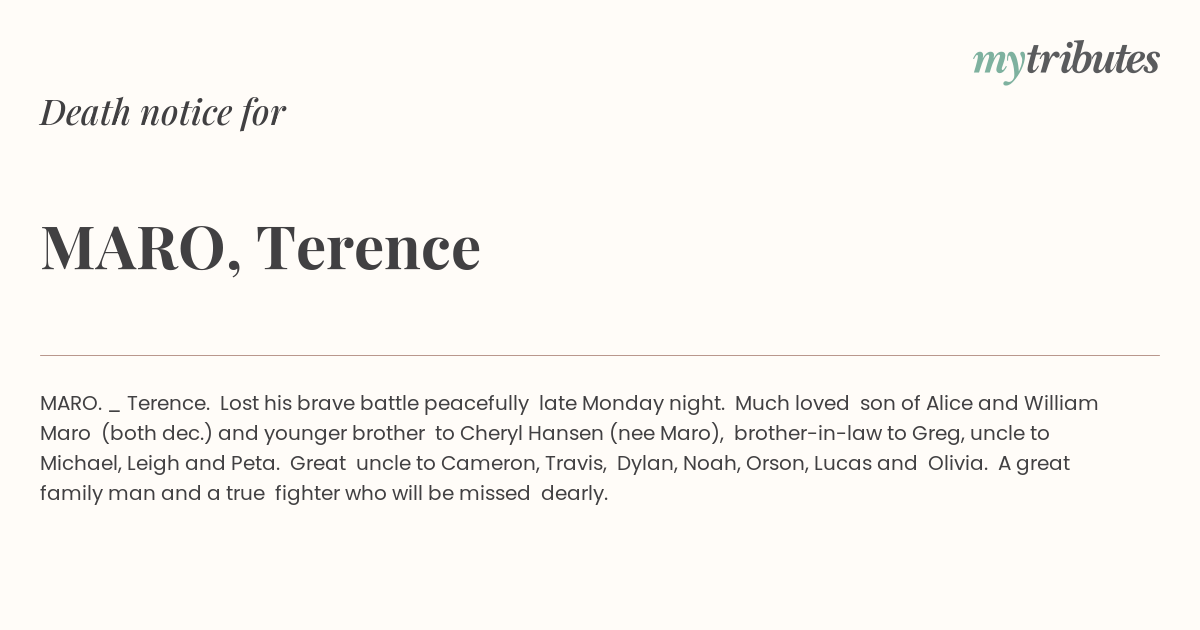Click the name 'Olivia' in the notice
Viewport: 1200px width, 630px height.
pyautogui.click(x=956, y=463)
